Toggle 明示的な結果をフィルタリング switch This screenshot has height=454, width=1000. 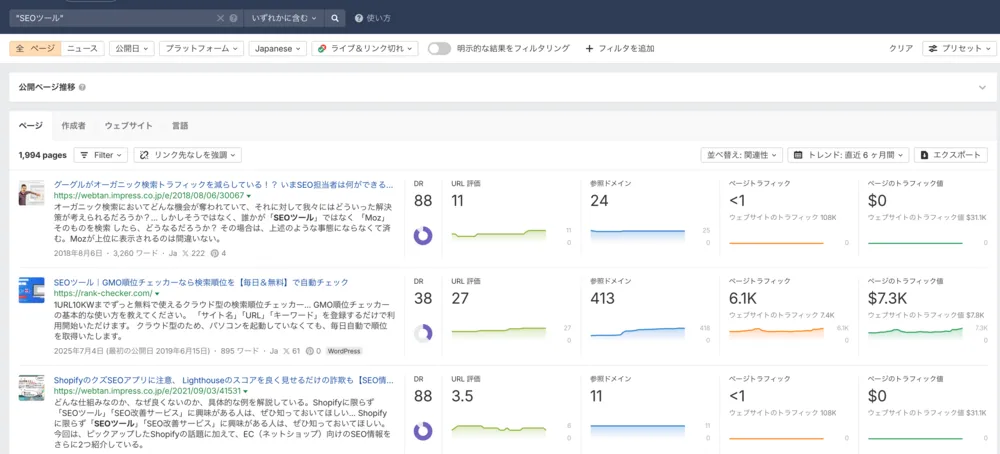(x=439, y=48)
